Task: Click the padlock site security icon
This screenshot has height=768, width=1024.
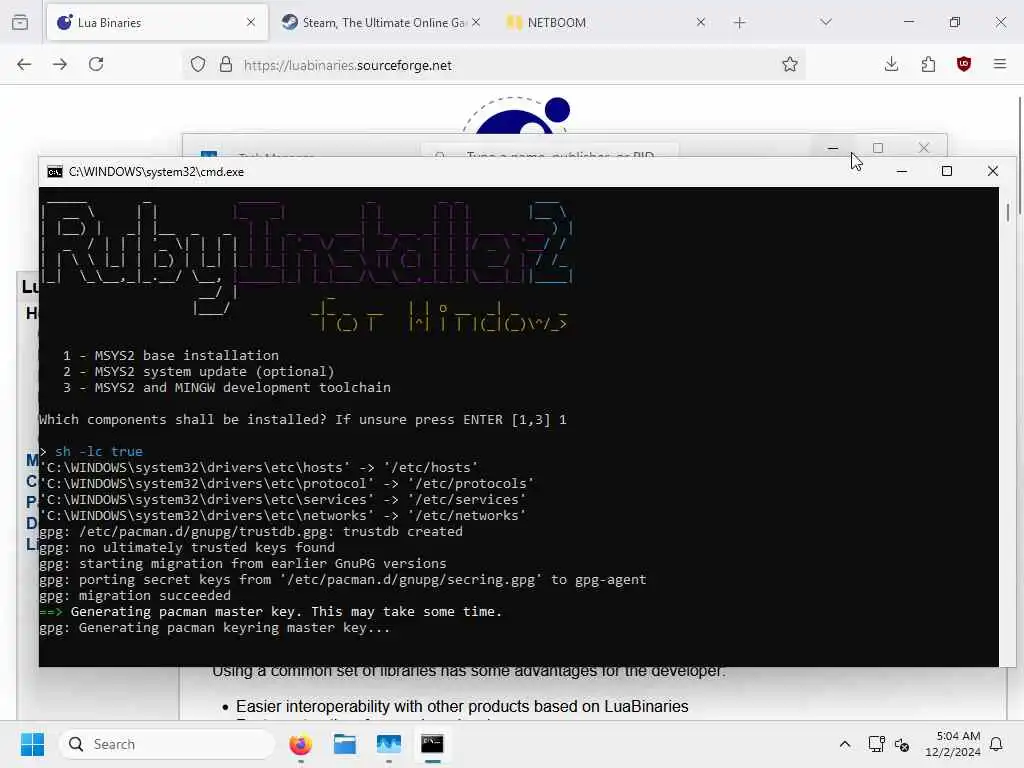Action: 226,65
